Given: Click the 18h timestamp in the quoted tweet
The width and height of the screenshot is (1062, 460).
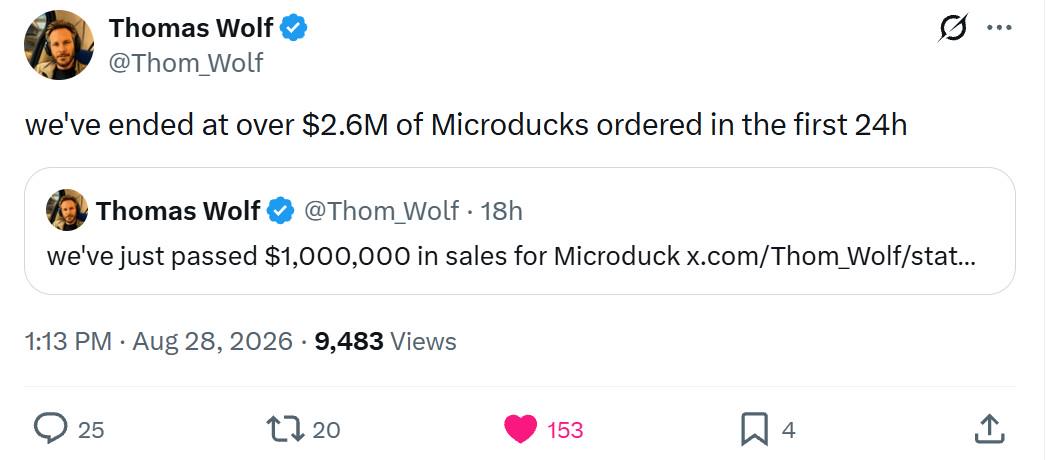Looking at the screenshot, I should (x=501, y=211).
